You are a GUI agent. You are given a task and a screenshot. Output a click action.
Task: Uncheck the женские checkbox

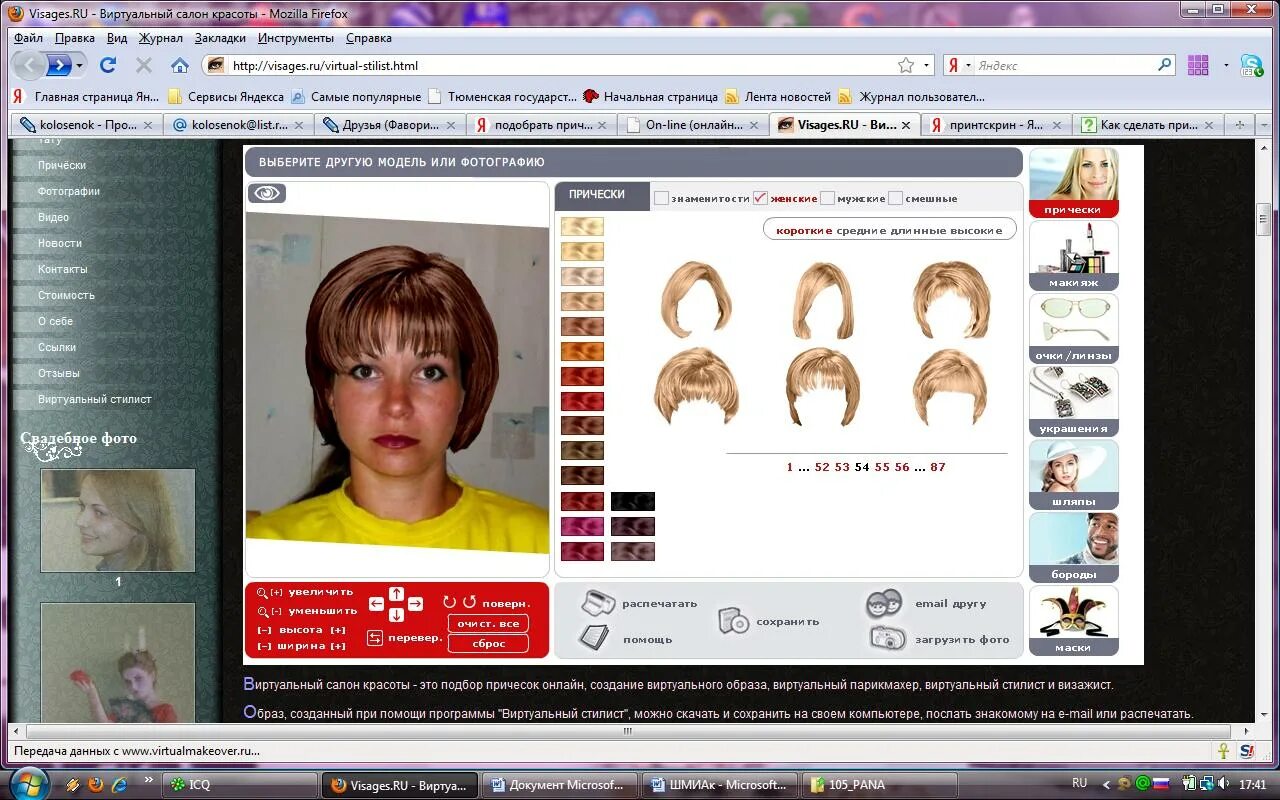[x=760, y=198]
